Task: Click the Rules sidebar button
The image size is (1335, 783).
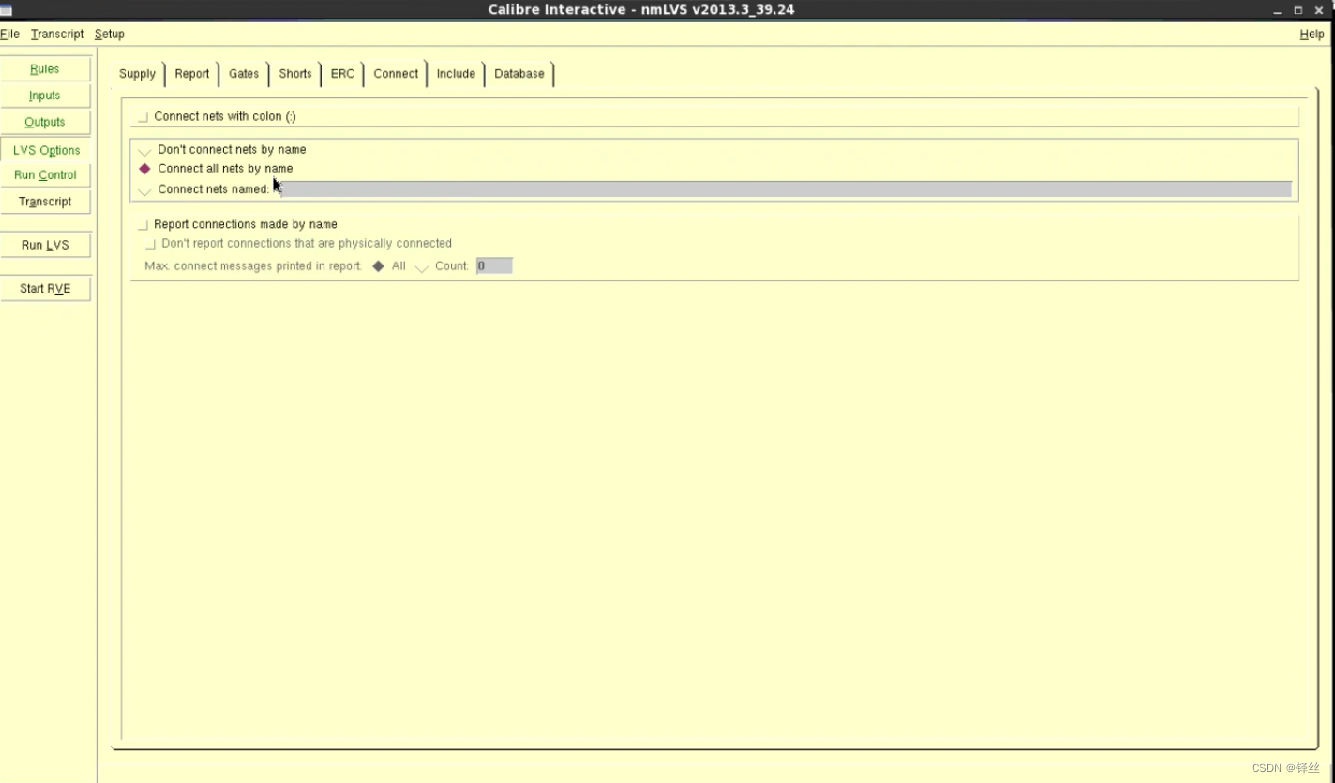Action: pos(45,69)
